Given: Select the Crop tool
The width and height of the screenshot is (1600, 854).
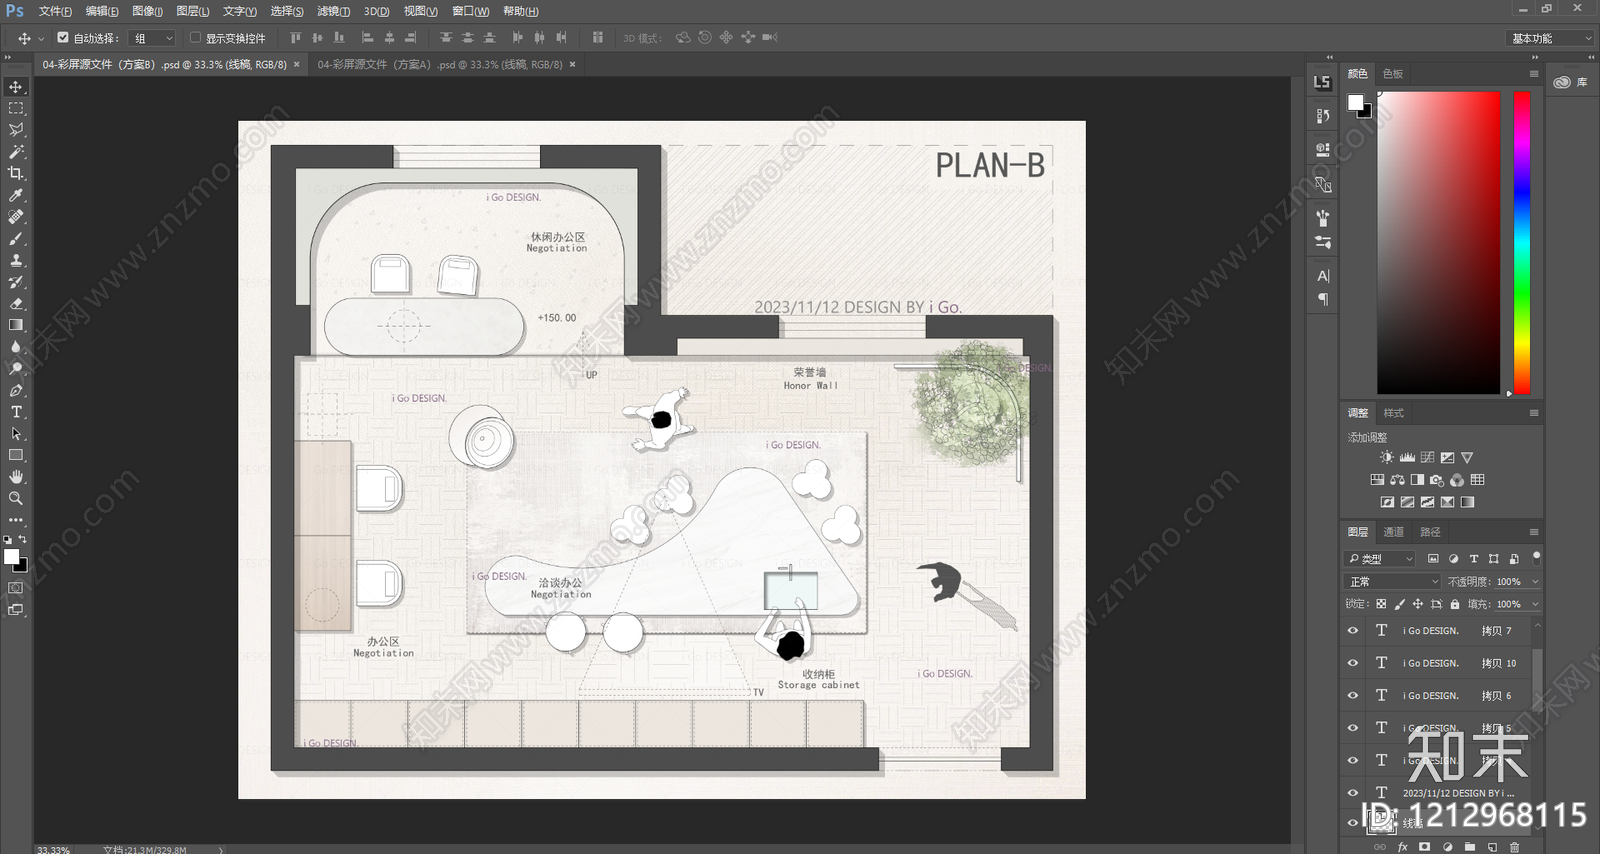Looking at the screenshot, I should pos(16,173).
